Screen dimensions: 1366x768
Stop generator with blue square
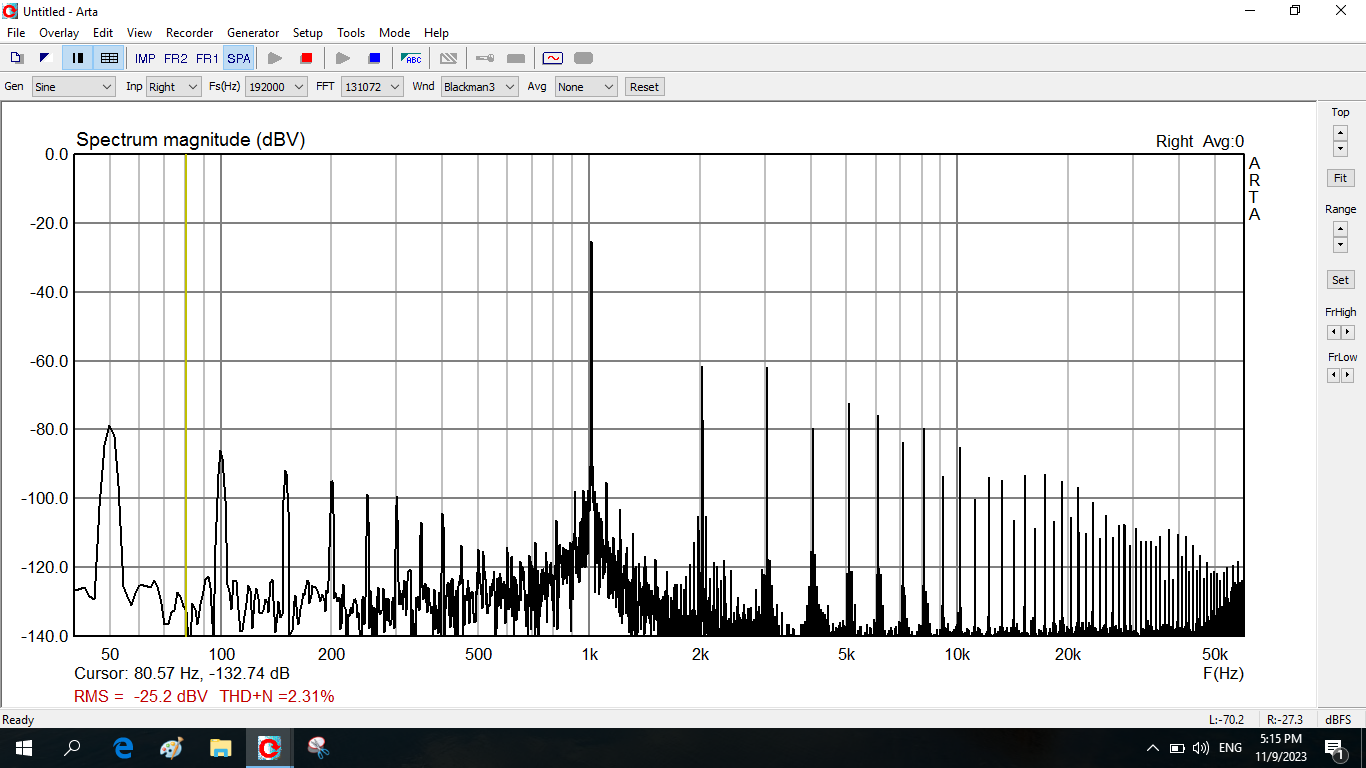click(x=374, y=59)
